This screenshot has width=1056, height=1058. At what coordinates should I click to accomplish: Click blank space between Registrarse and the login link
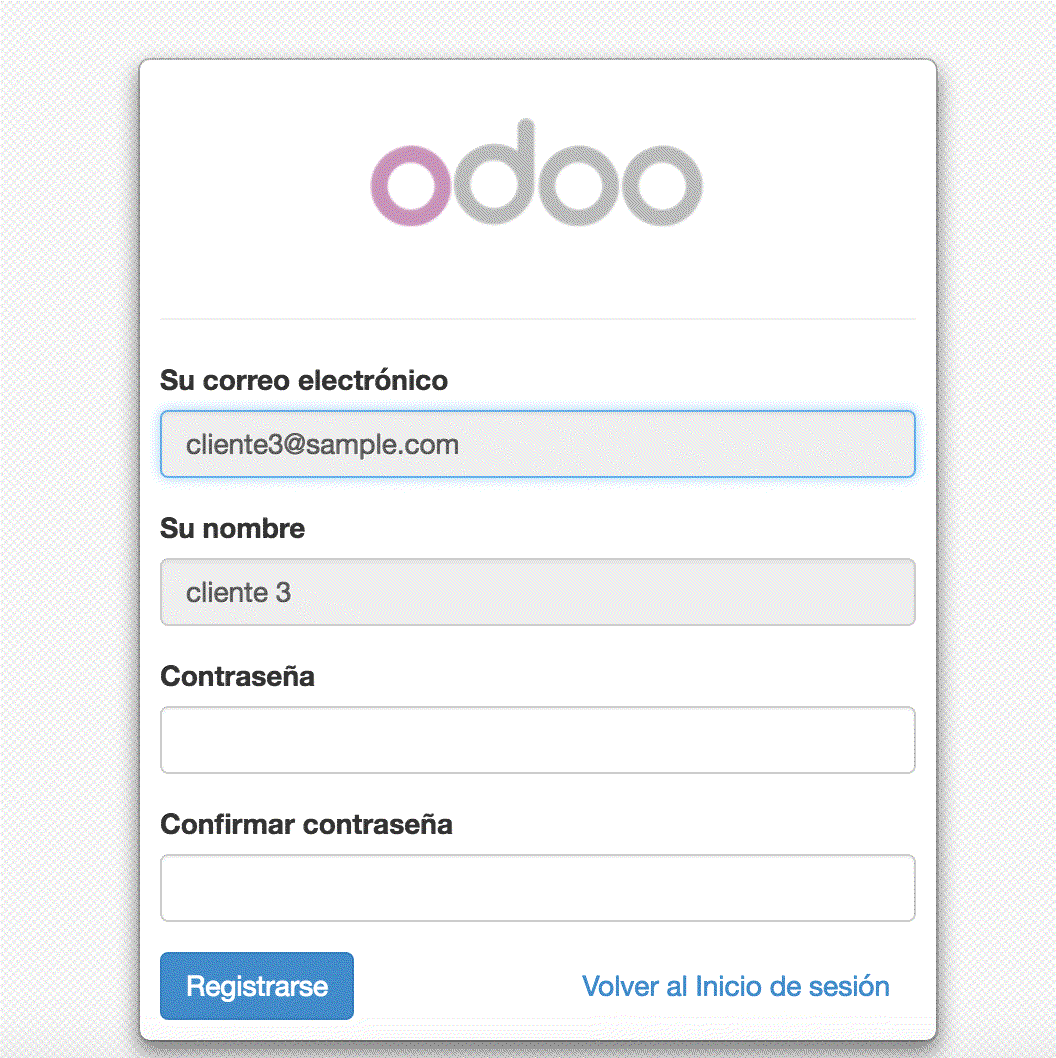(465, 987)
